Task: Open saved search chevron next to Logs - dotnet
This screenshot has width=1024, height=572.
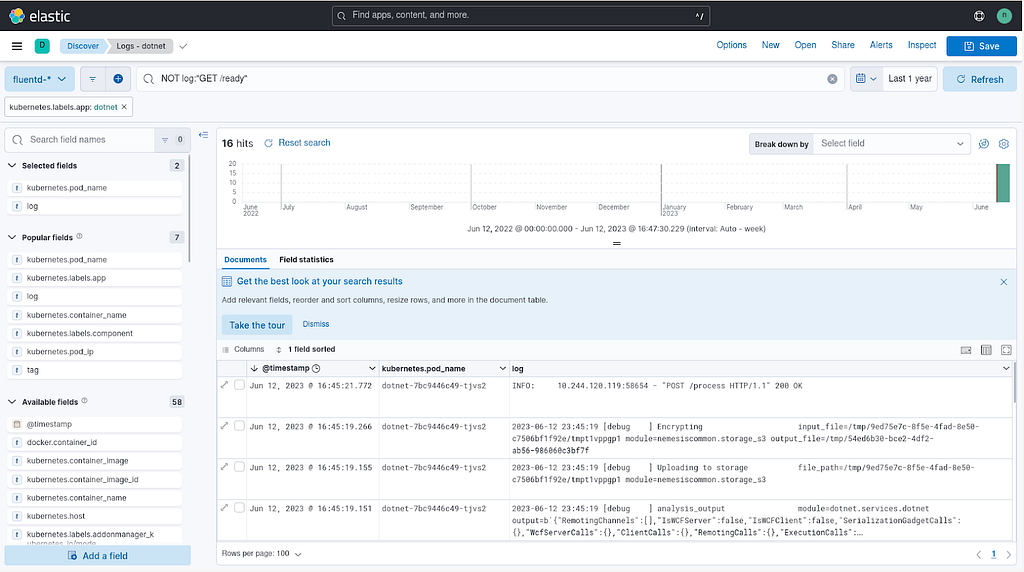Action: [184, 46]
